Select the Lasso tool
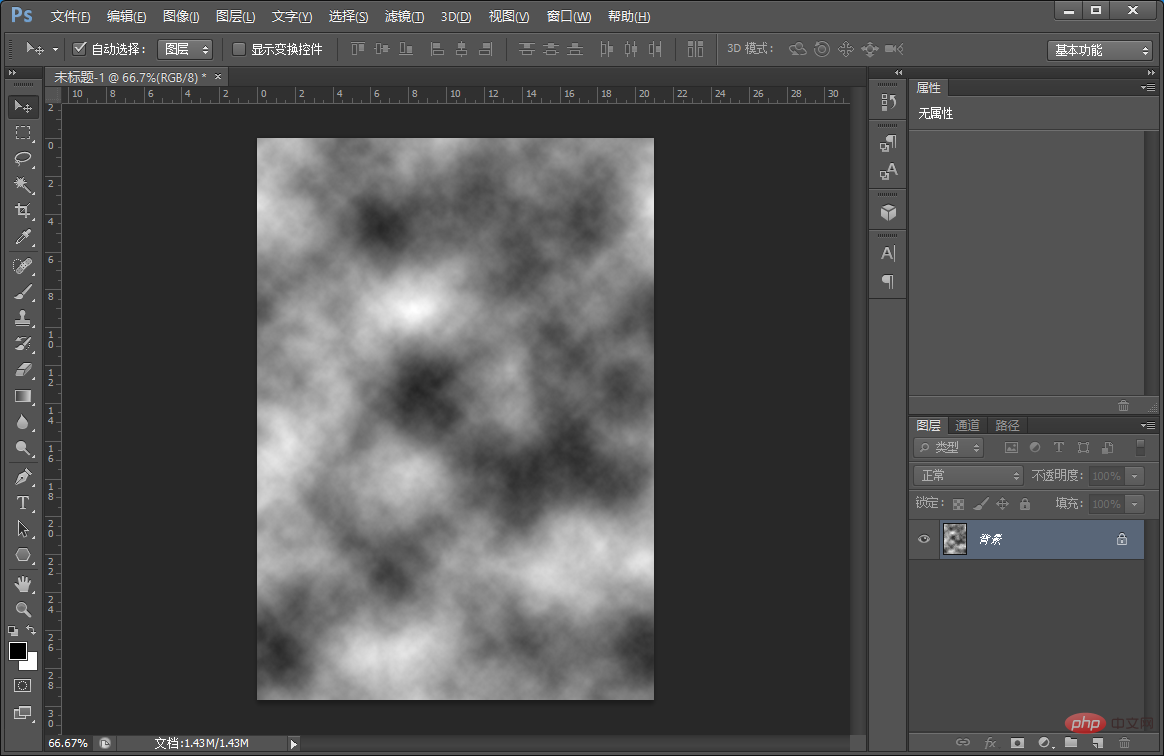 (23, 158)
